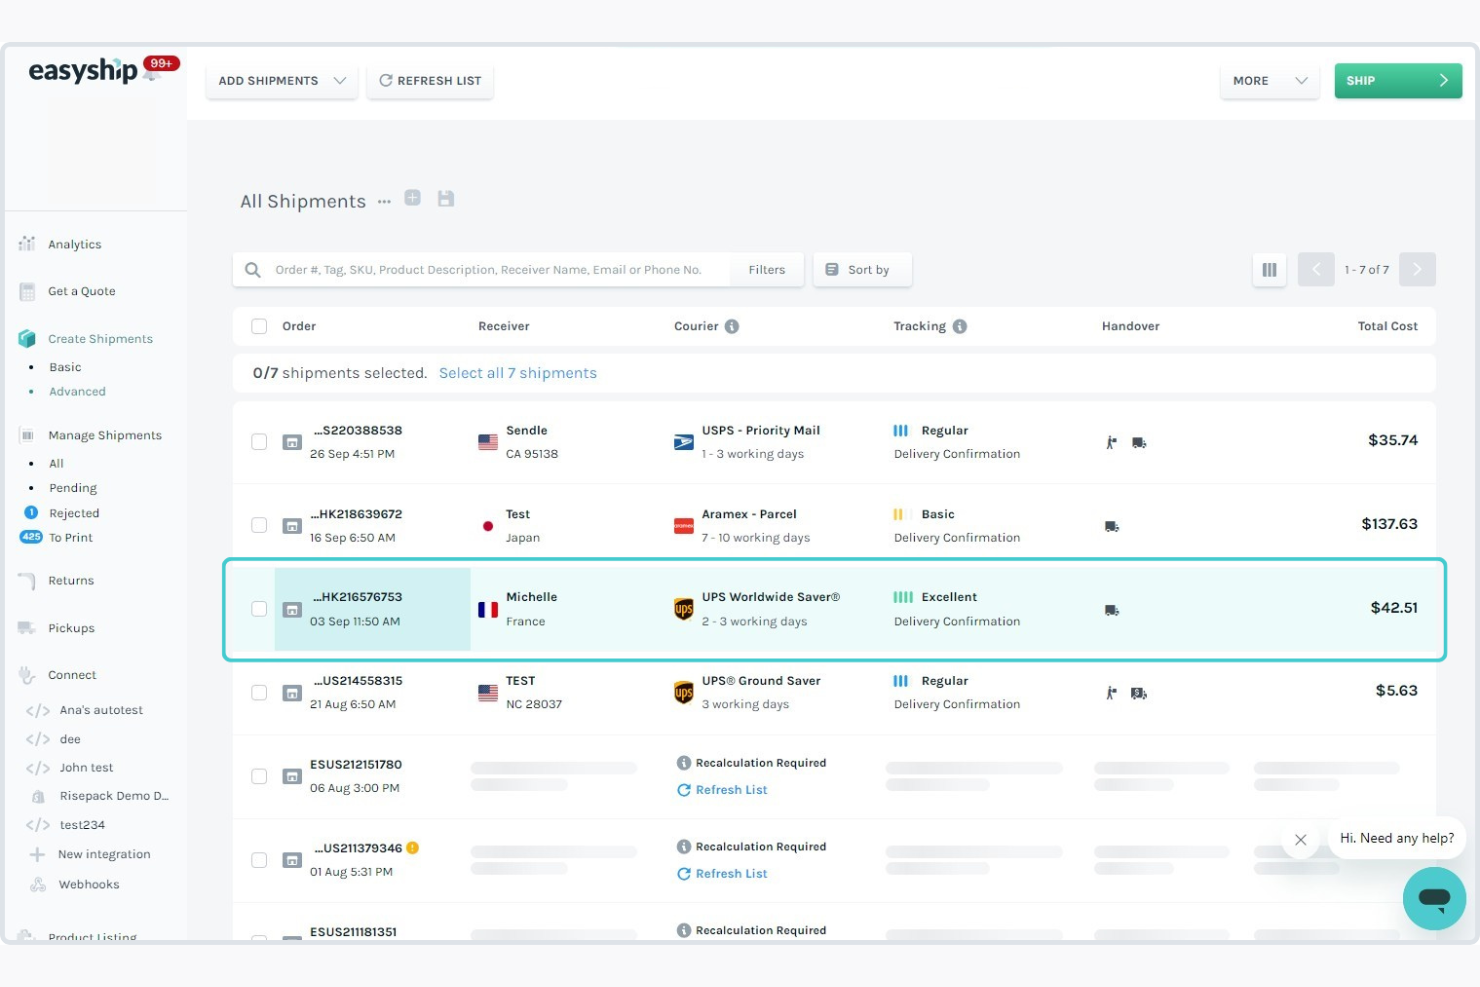Click the $137.63 total cost value
1480x987 pixels.
tap(1389, 524)
